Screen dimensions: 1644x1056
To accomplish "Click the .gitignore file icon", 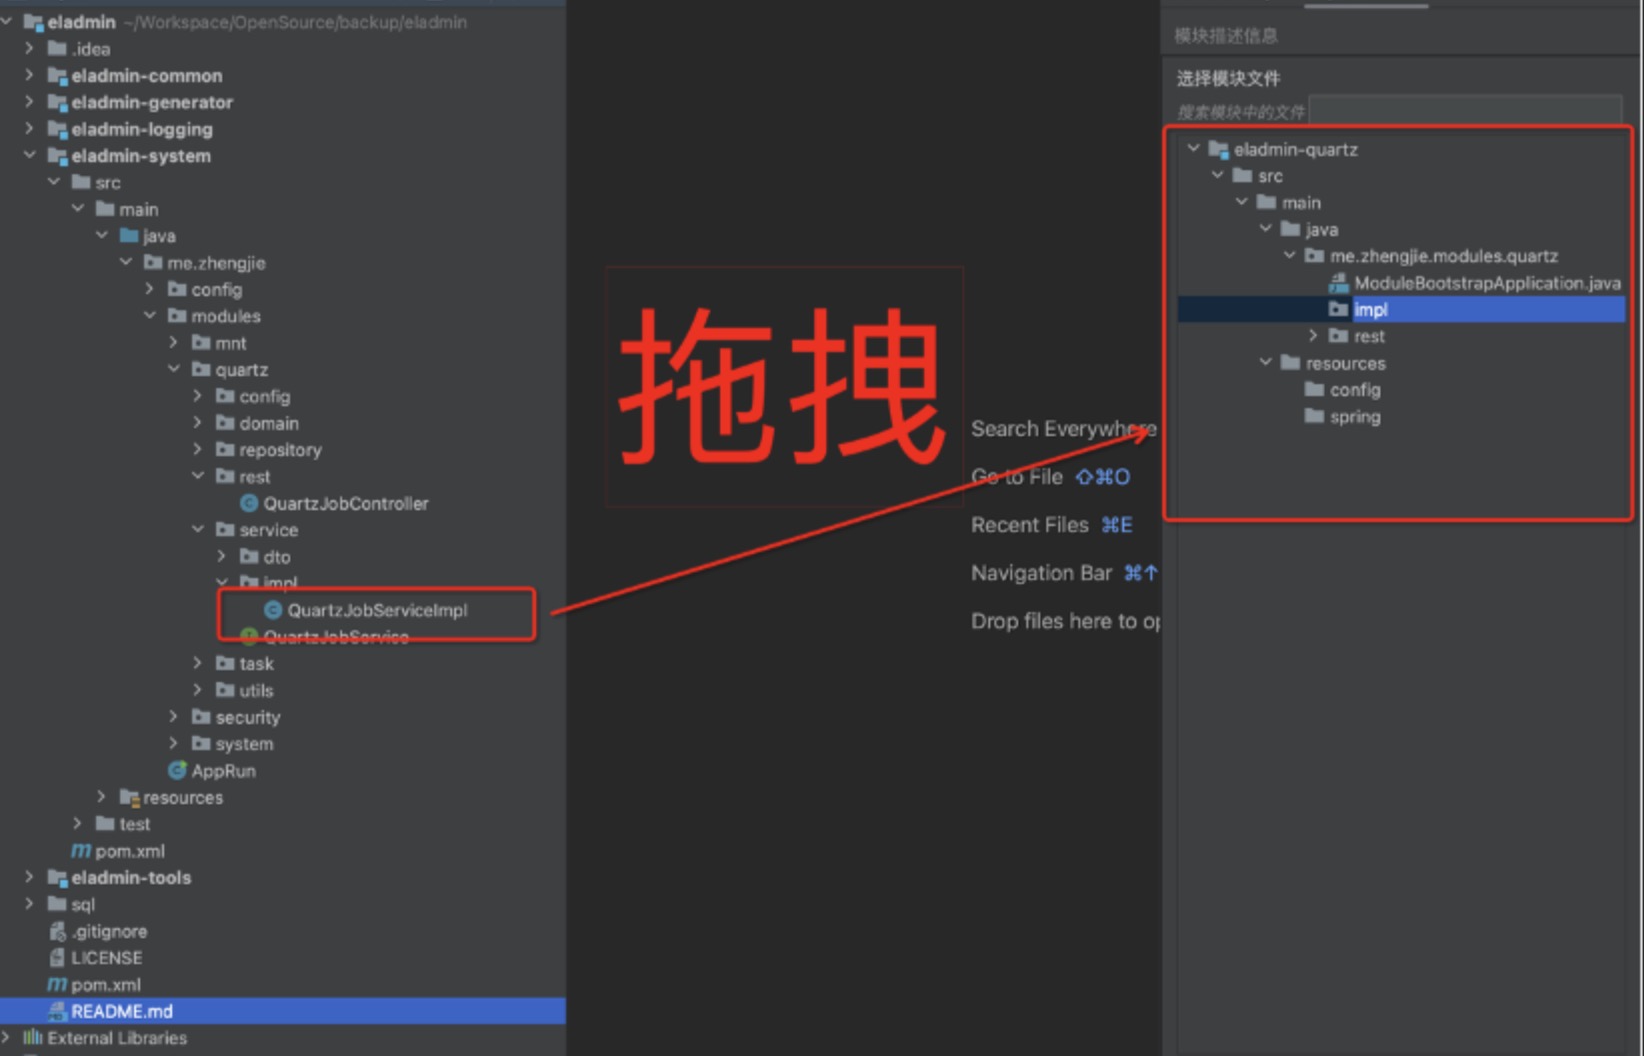I will (57, 931).
